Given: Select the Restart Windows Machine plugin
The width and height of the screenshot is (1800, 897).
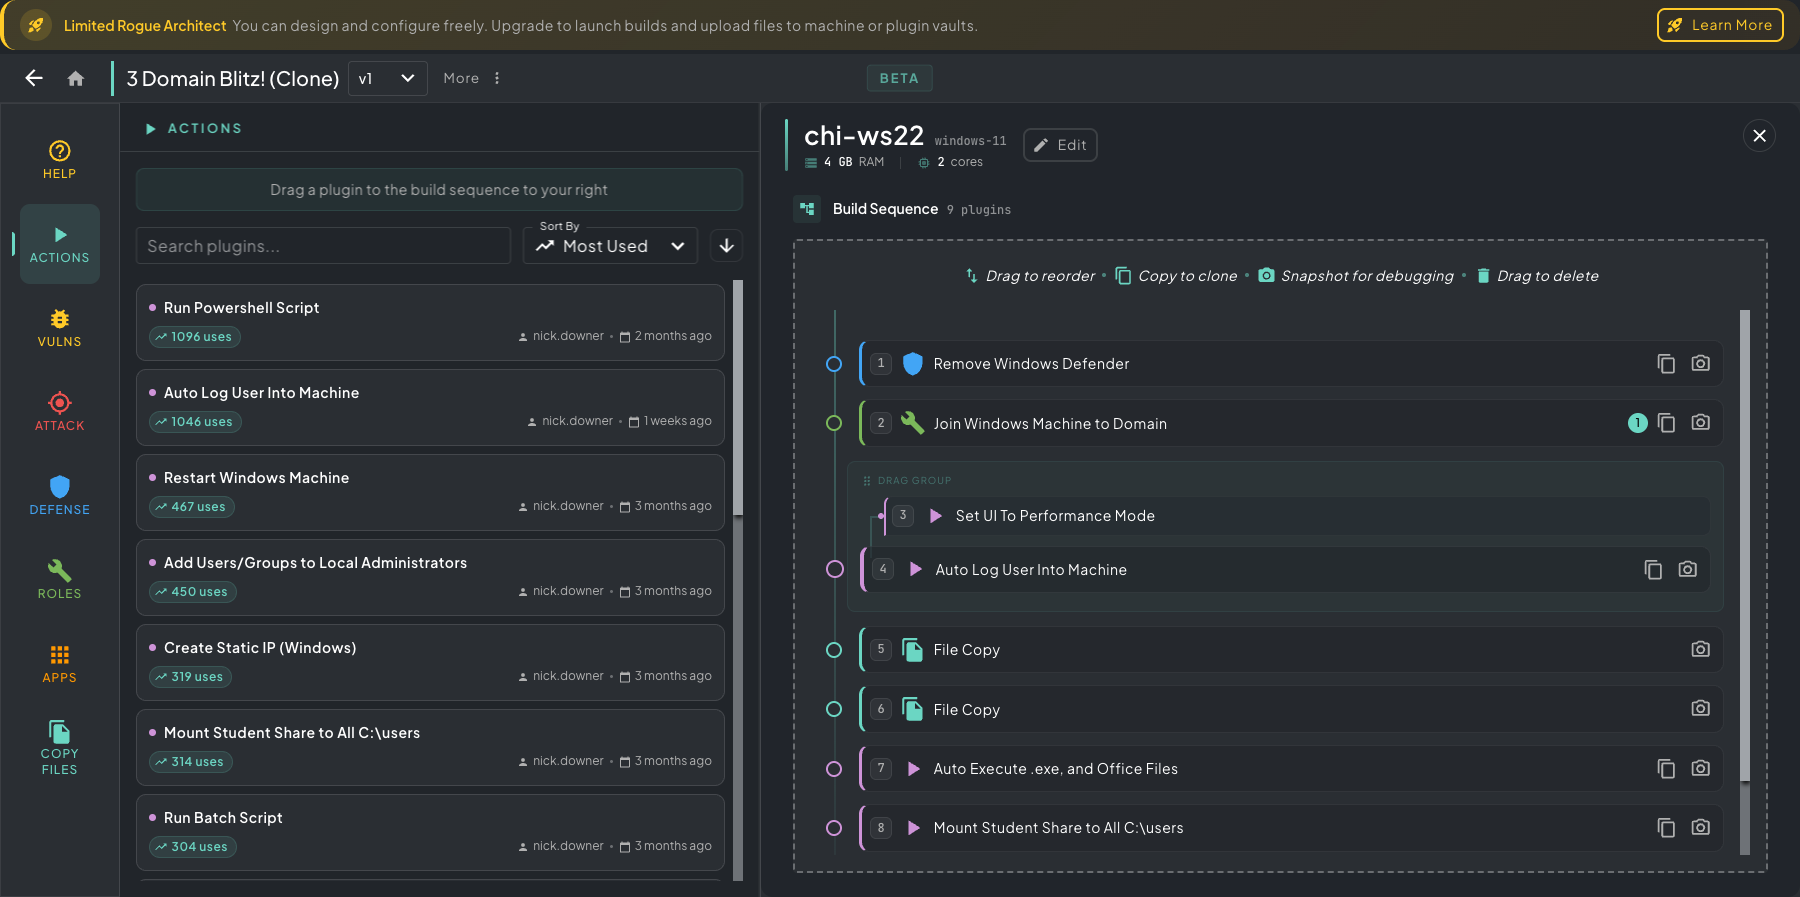Looking at the screenshot, I should (x=430, y=492).
